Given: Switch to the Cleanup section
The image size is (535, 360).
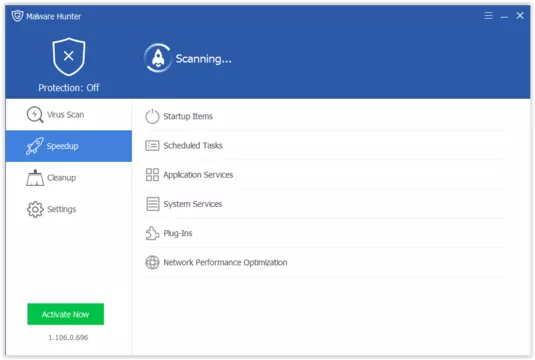Looking at the screenshot, I should point(69,178).
